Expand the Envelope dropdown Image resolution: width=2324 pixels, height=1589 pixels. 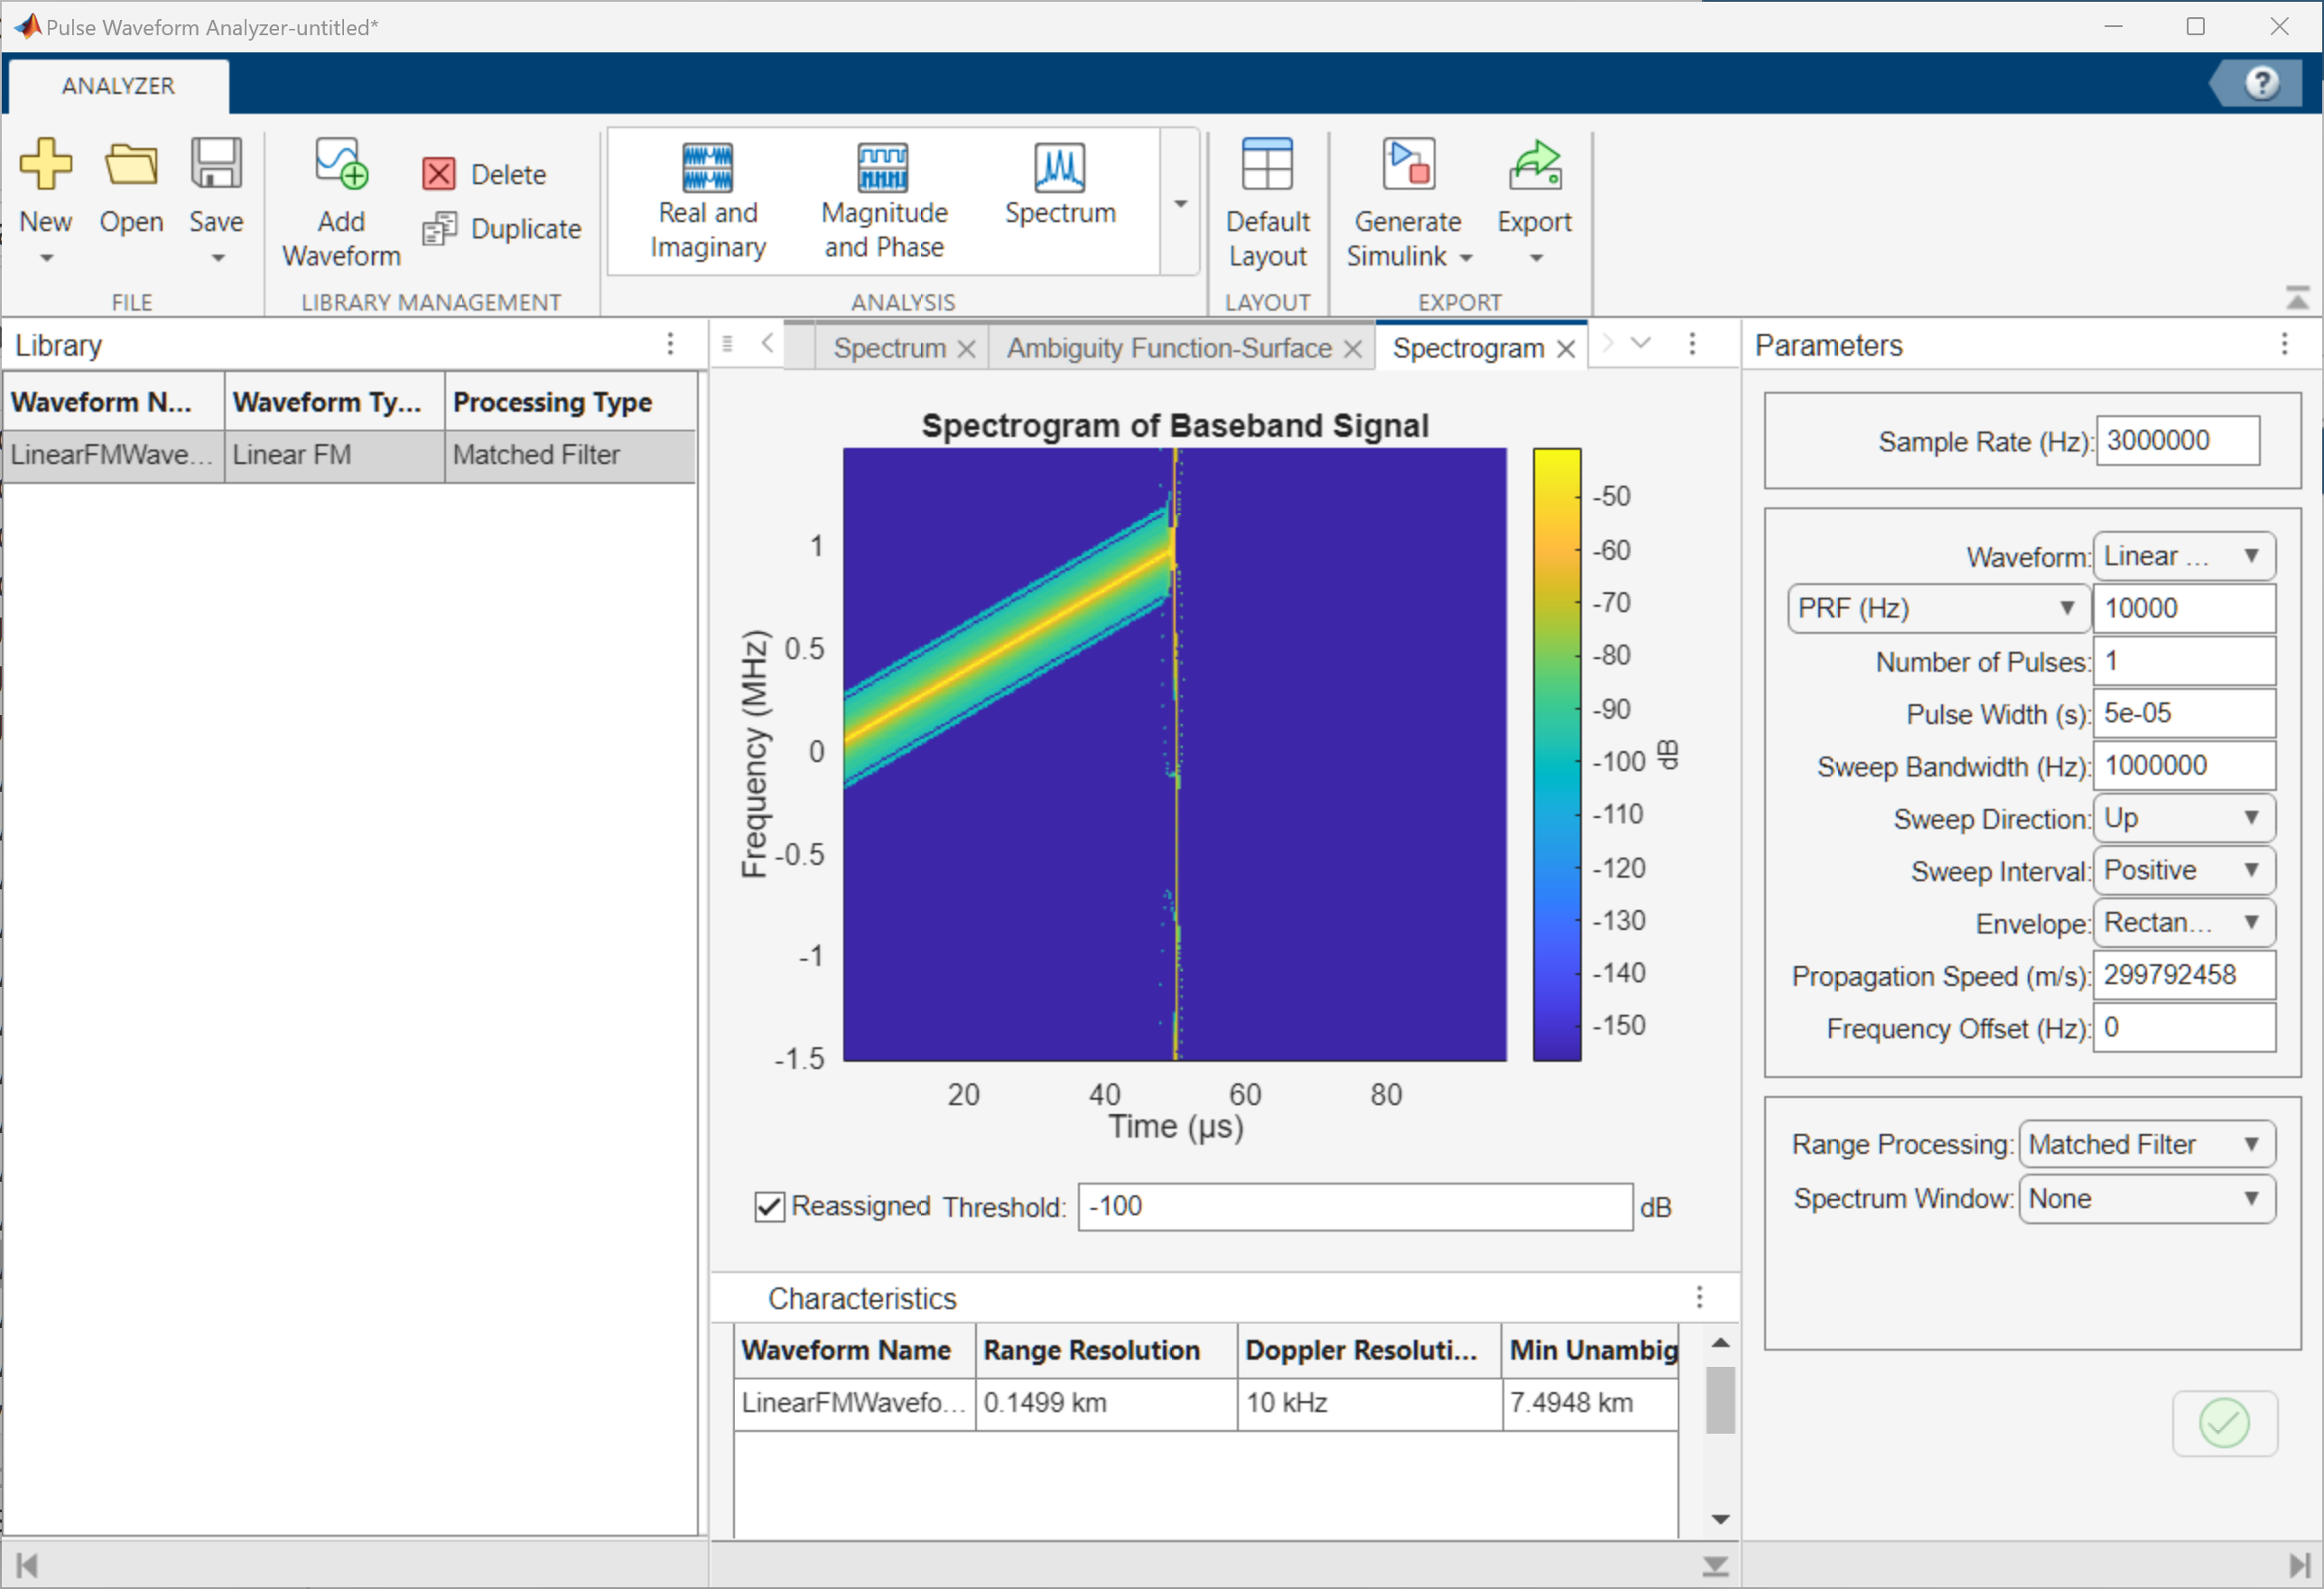(2183, 922)
